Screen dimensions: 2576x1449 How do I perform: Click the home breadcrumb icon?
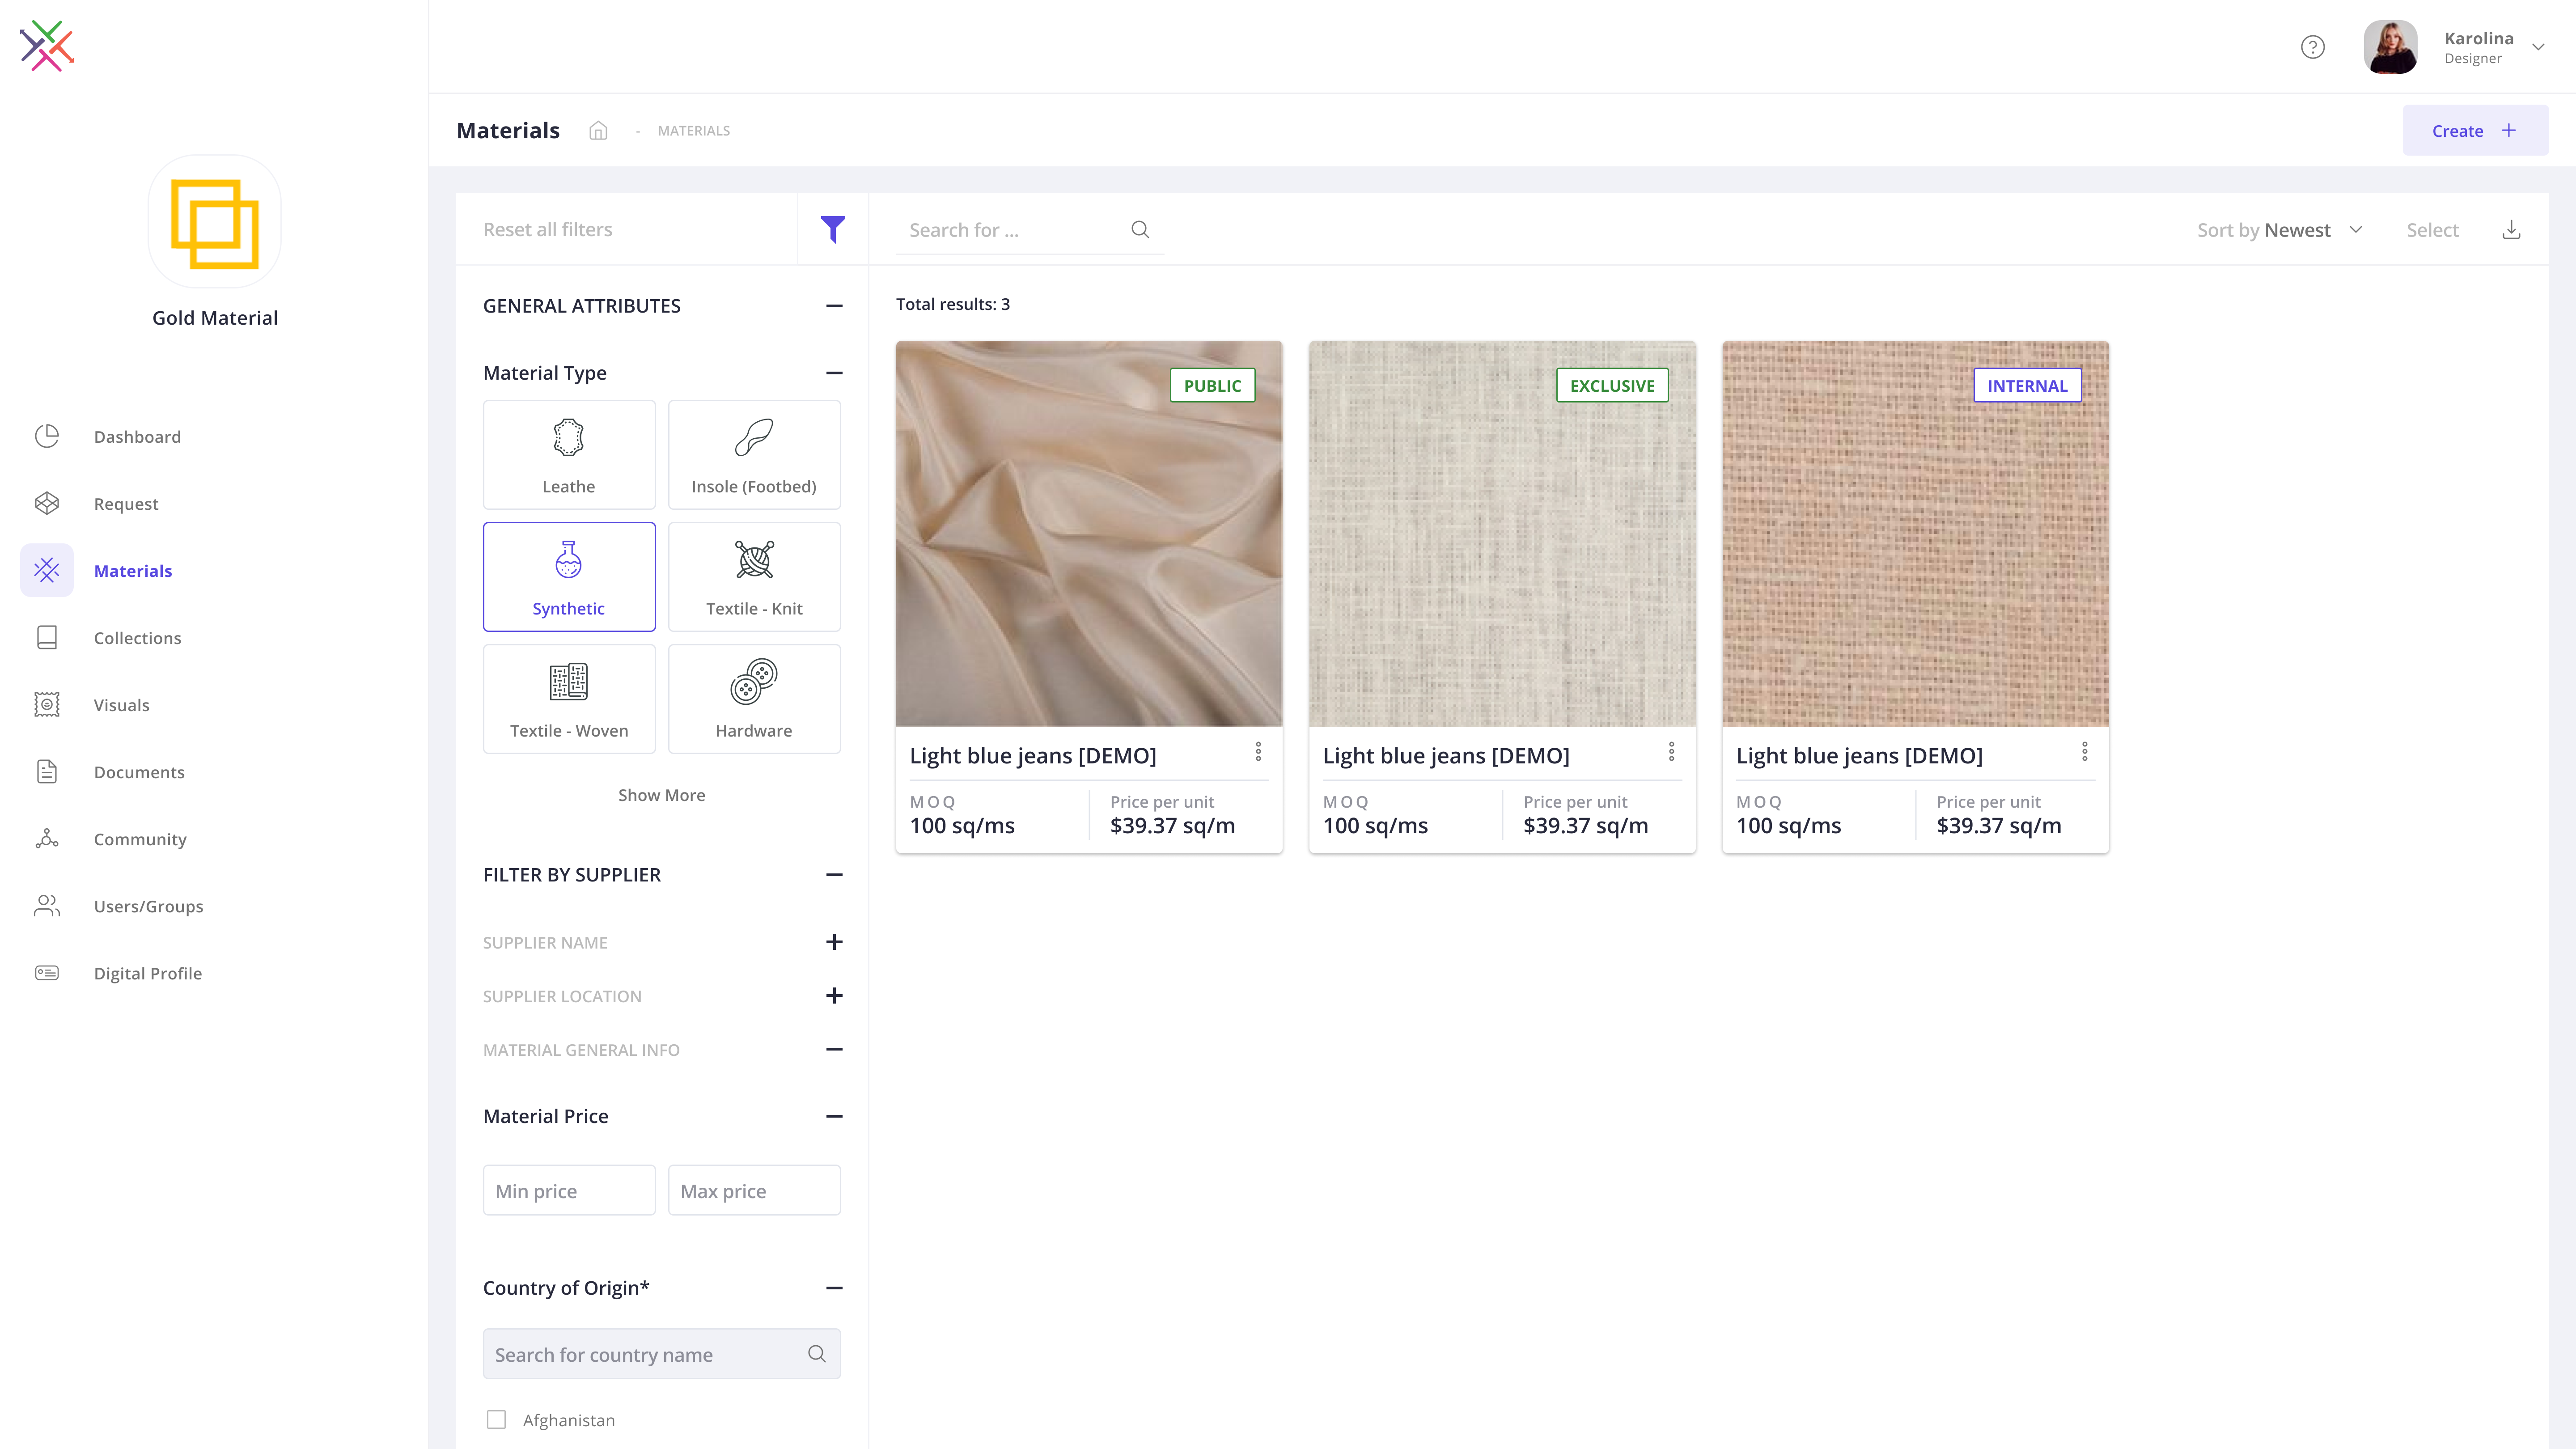pyautogui.click(x=598, y=131)
